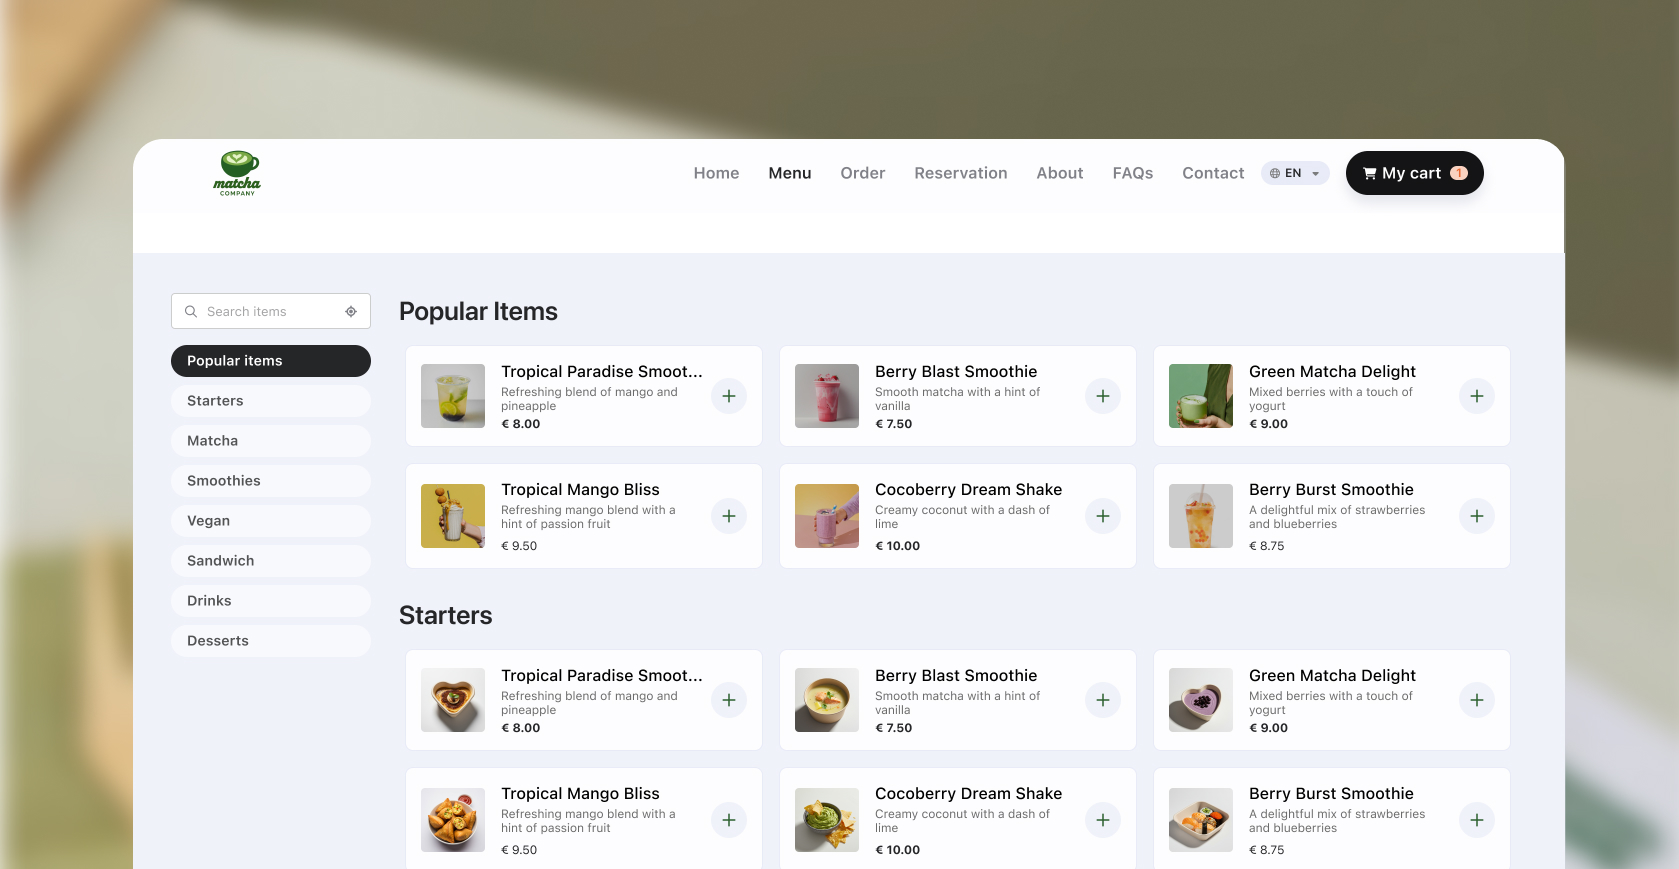Add Tropical Paradise Smoothie in Popular Items
This screenshot has width=1679, height=869.
point(729,396)
